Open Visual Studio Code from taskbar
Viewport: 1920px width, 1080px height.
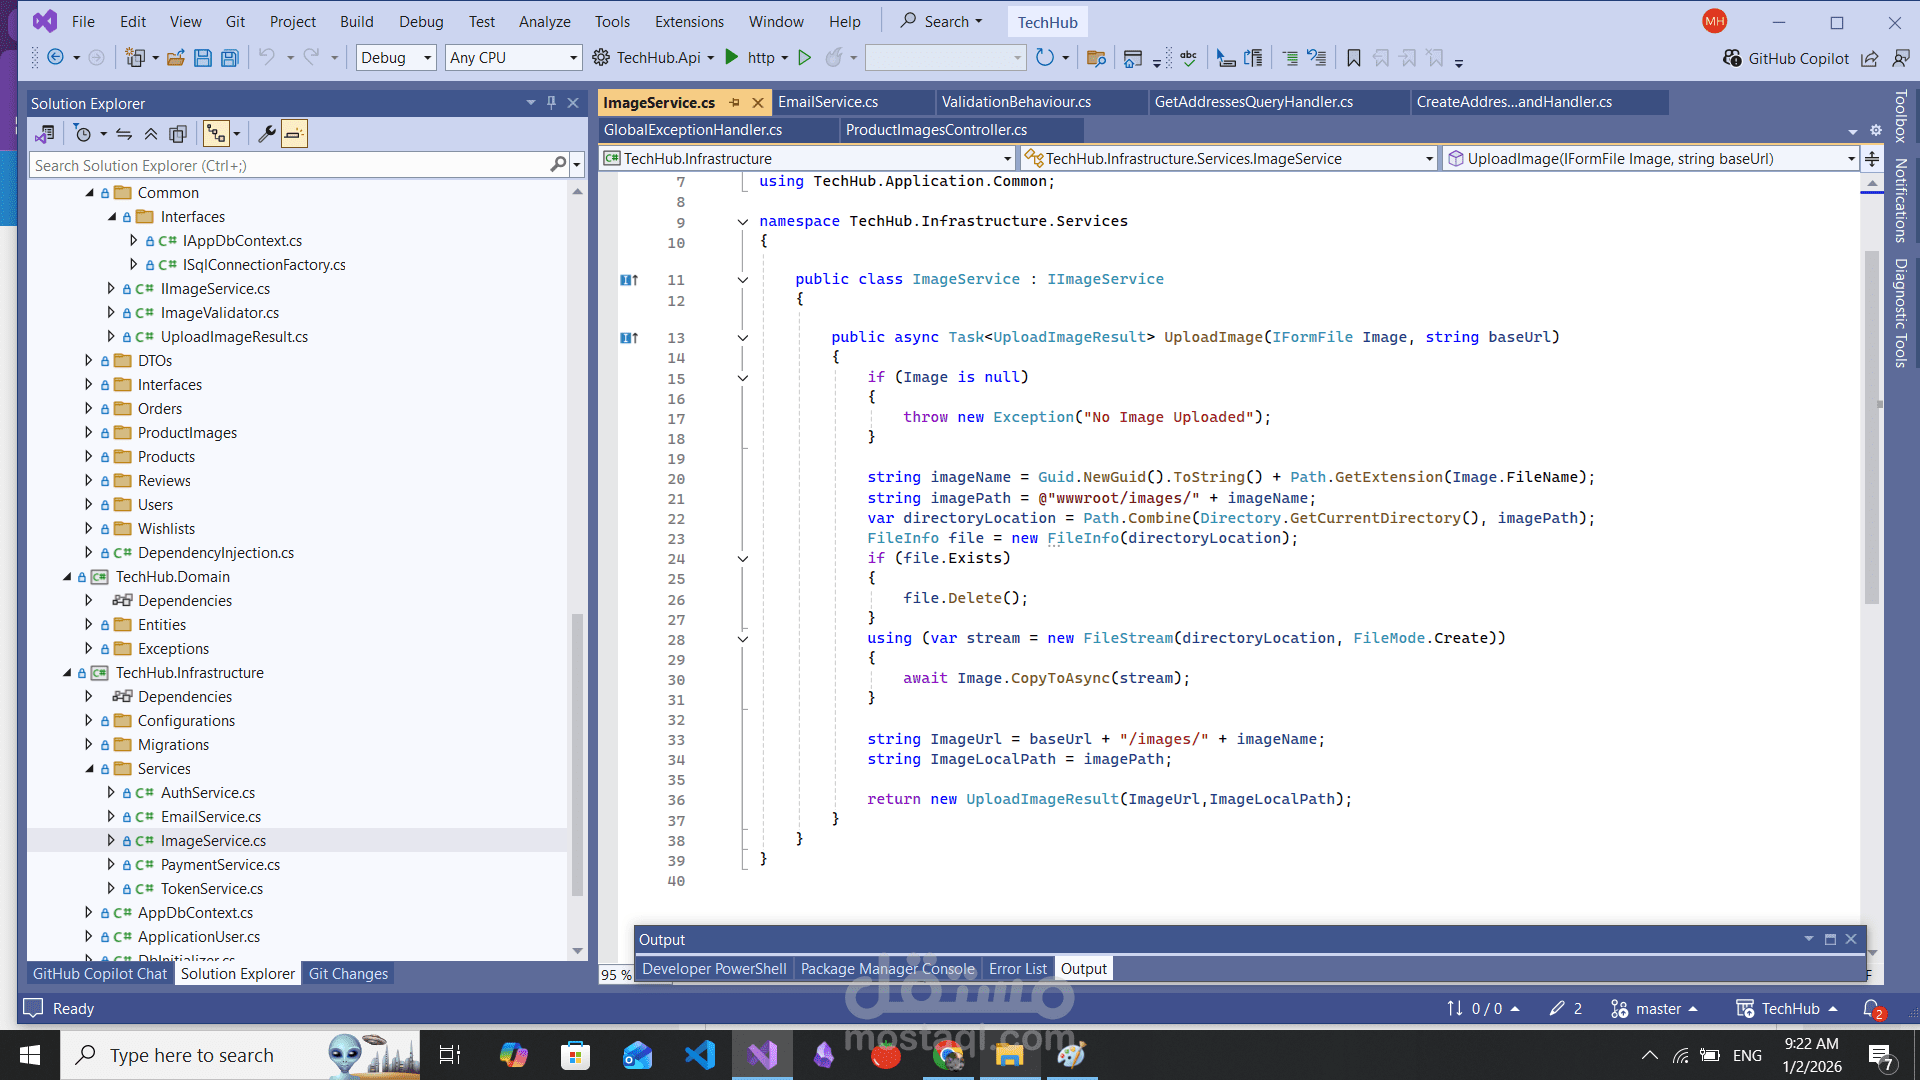pyautogui.click(x=700, y=1055)
